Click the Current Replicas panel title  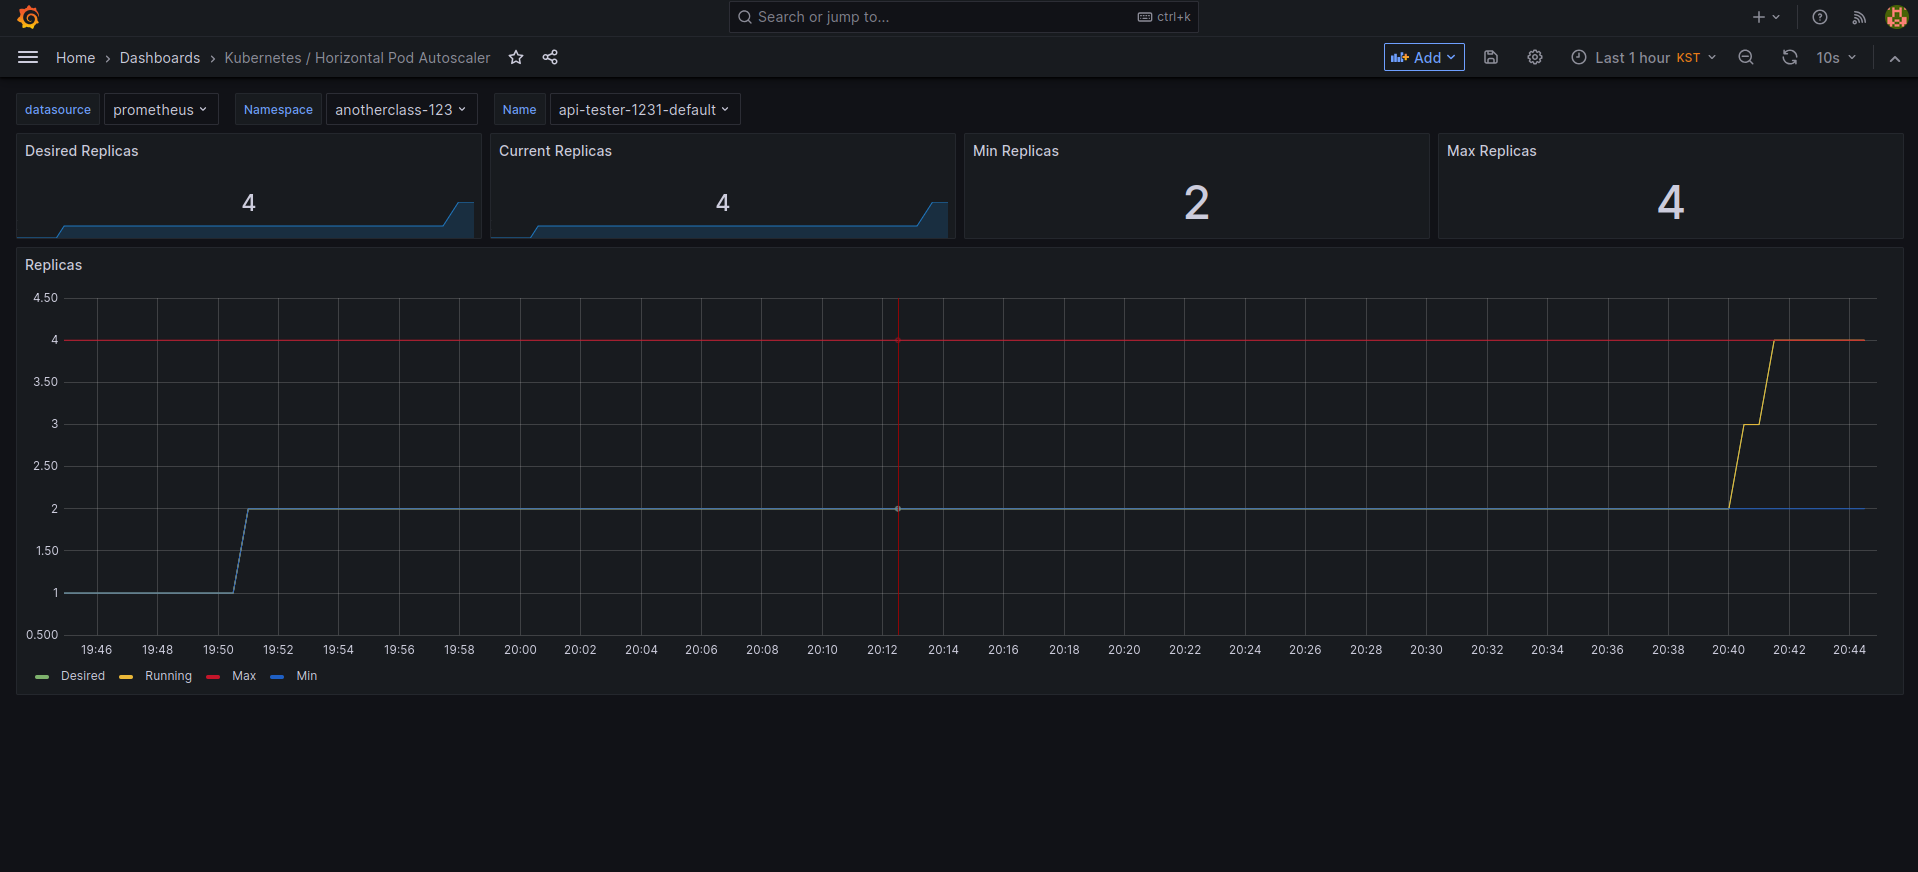click(x=555, y=151)
